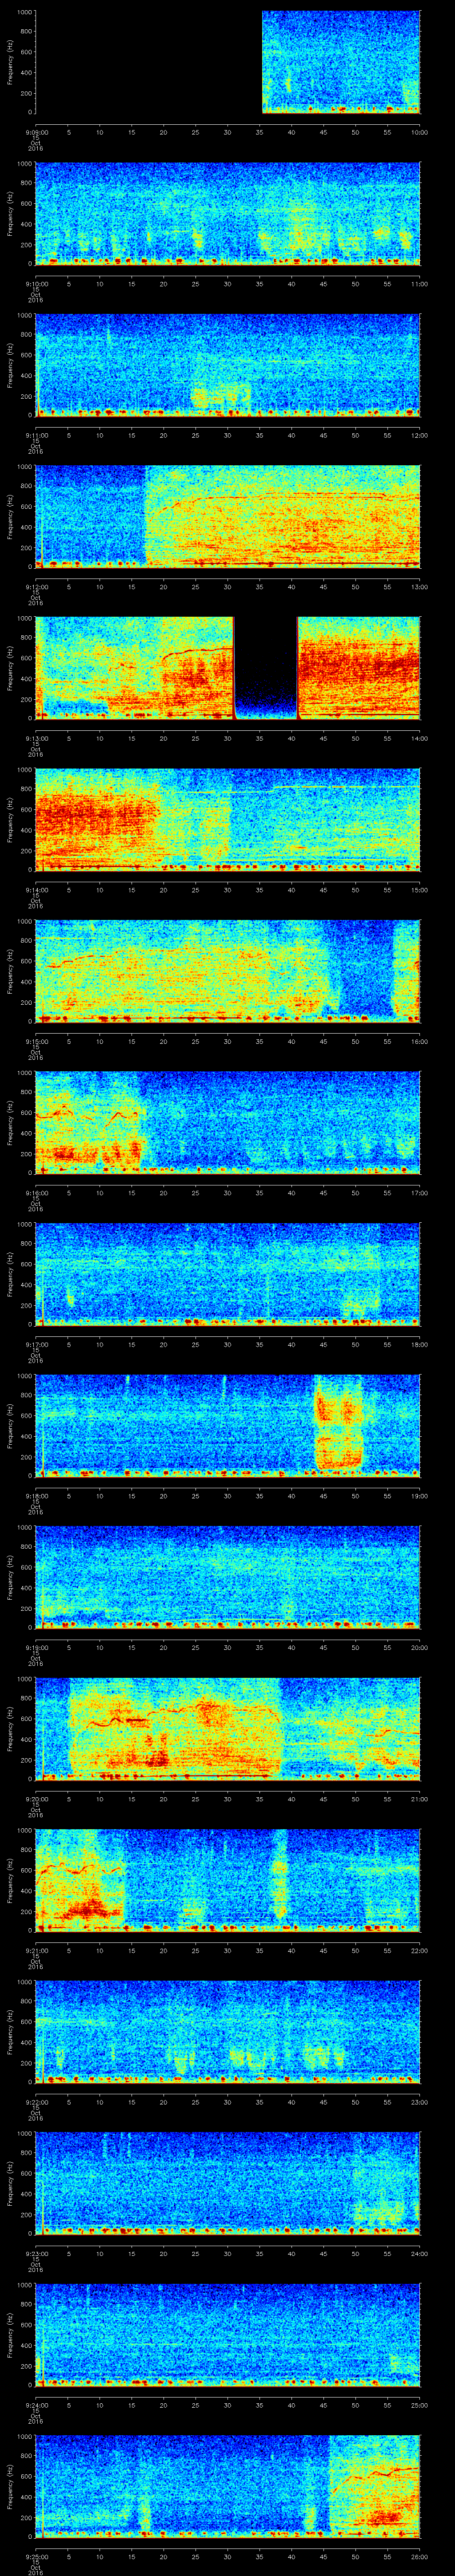Select the spectrogram panel starting at 9:13:00
This screenshot has height=2576, width=455.
pyautogui.click(x=228, y=668)
